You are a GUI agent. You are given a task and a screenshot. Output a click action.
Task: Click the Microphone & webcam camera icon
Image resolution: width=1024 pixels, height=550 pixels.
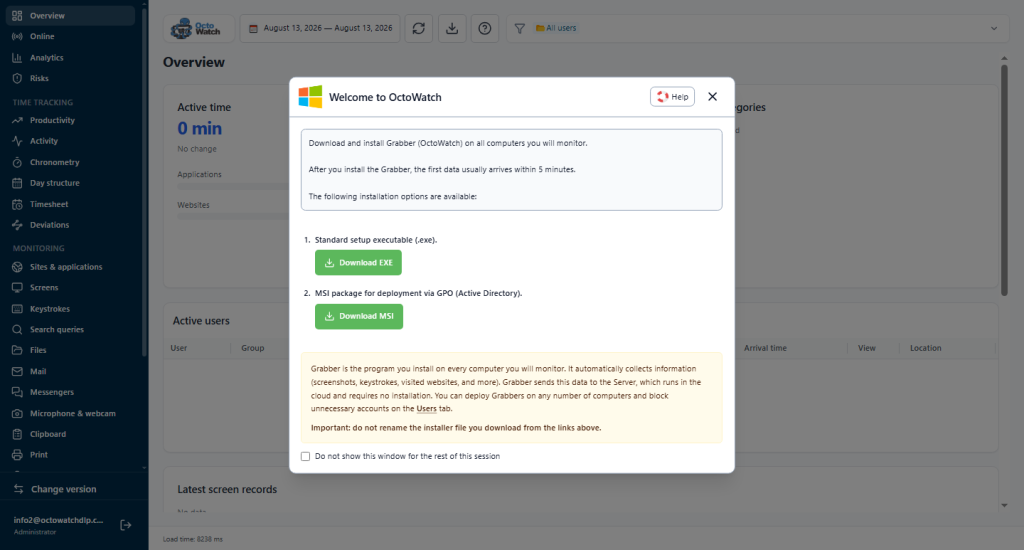17,413
